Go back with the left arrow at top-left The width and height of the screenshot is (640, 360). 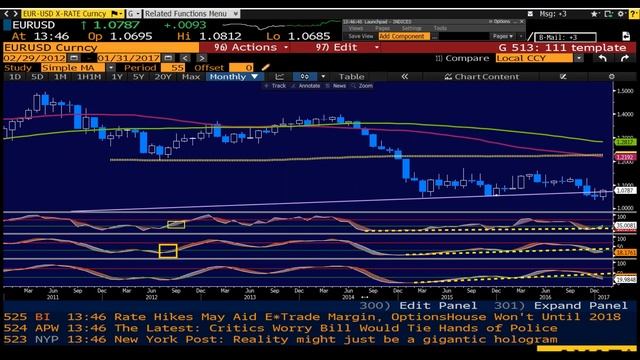pos(7,14)
